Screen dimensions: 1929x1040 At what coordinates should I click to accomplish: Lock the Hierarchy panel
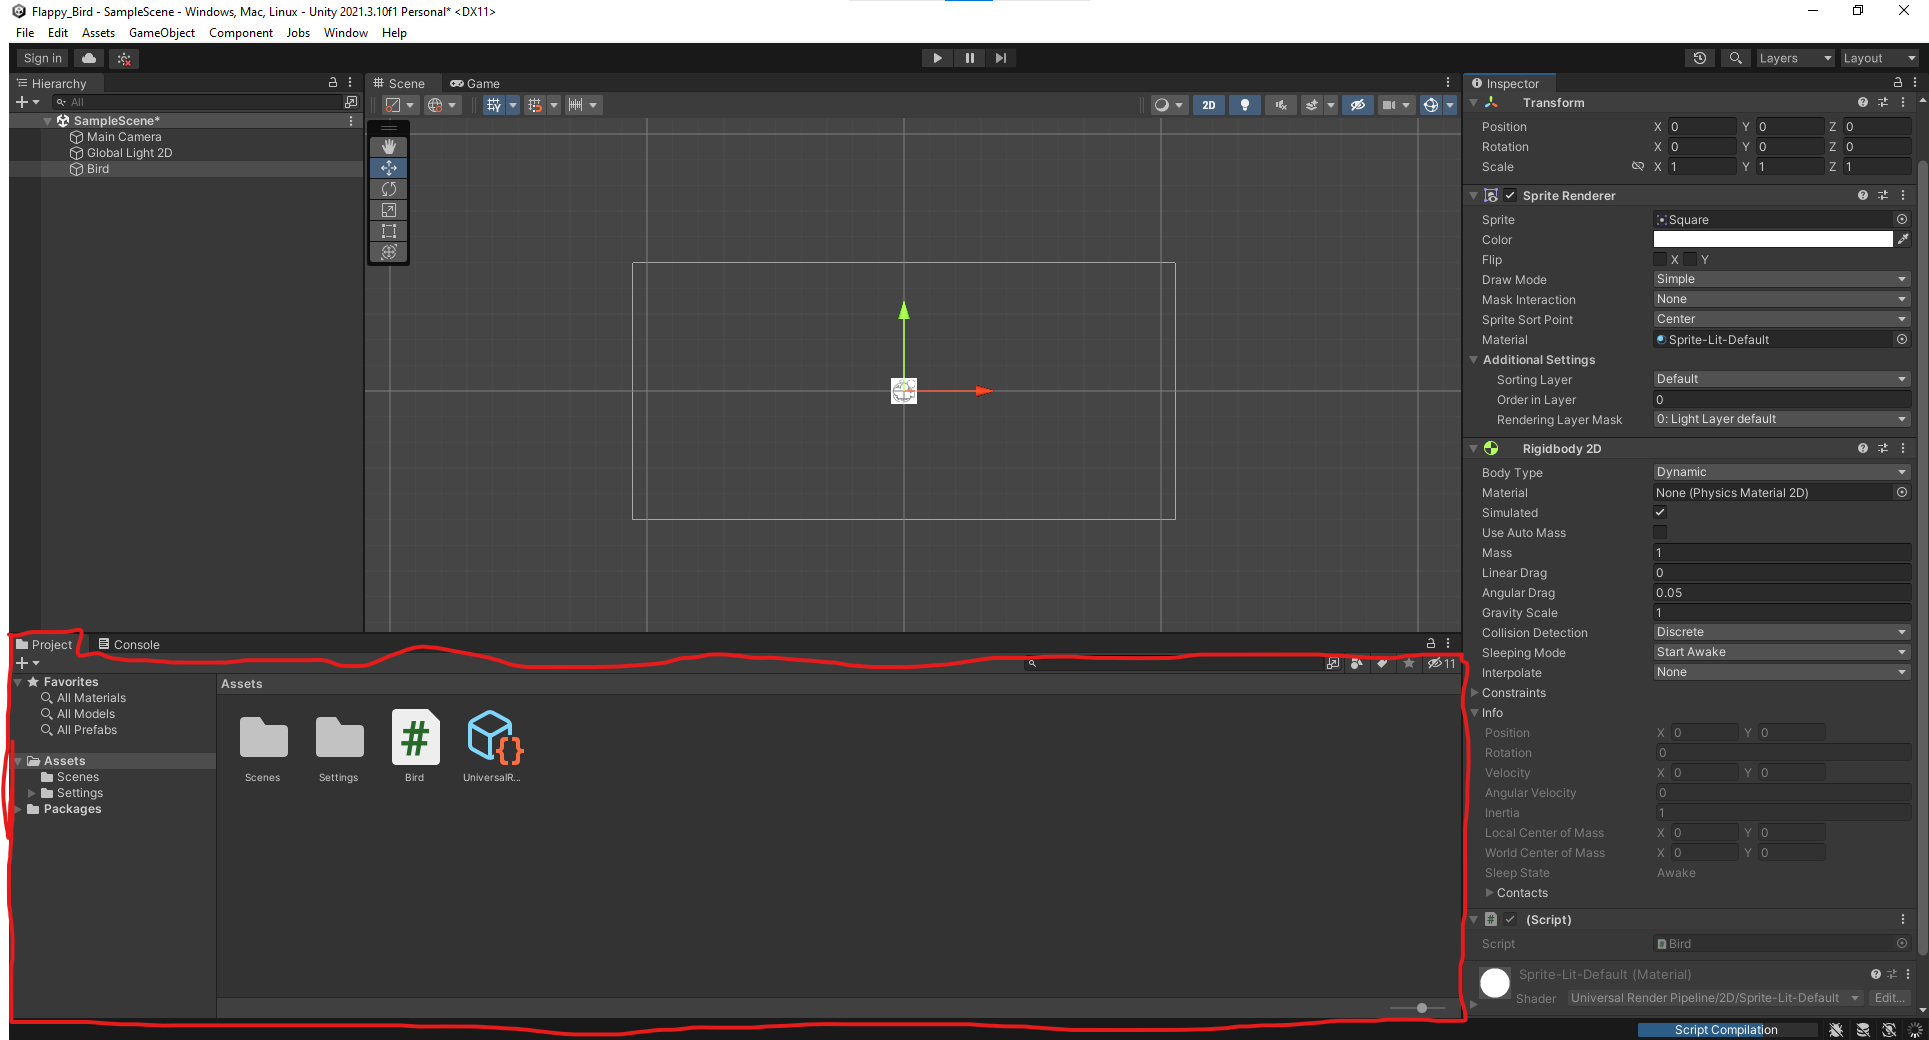click(x=333, y=82)
